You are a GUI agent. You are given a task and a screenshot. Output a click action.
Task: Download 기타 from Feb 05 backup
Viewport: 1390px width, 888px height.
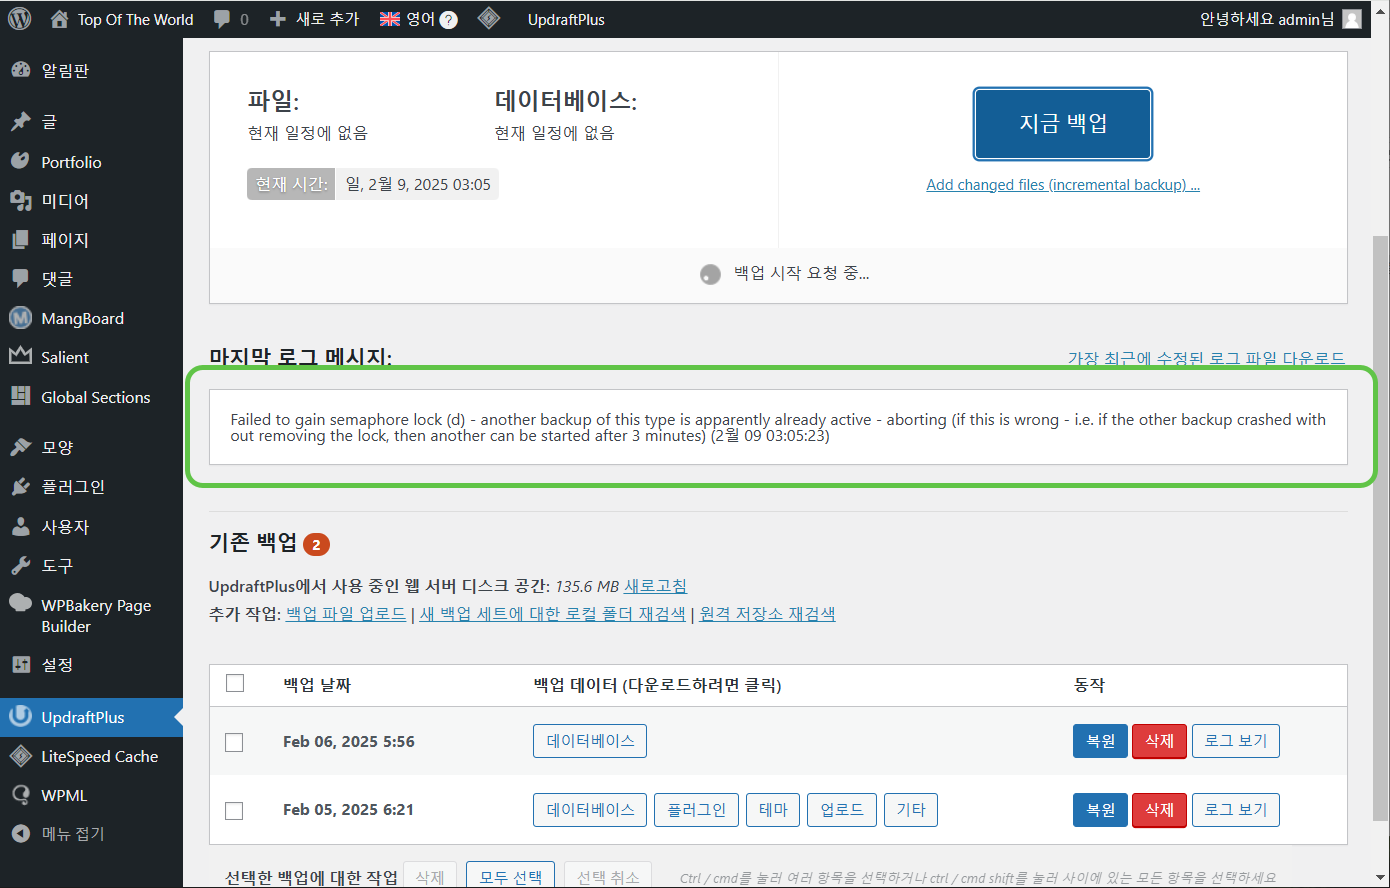[x=911, y=810]
